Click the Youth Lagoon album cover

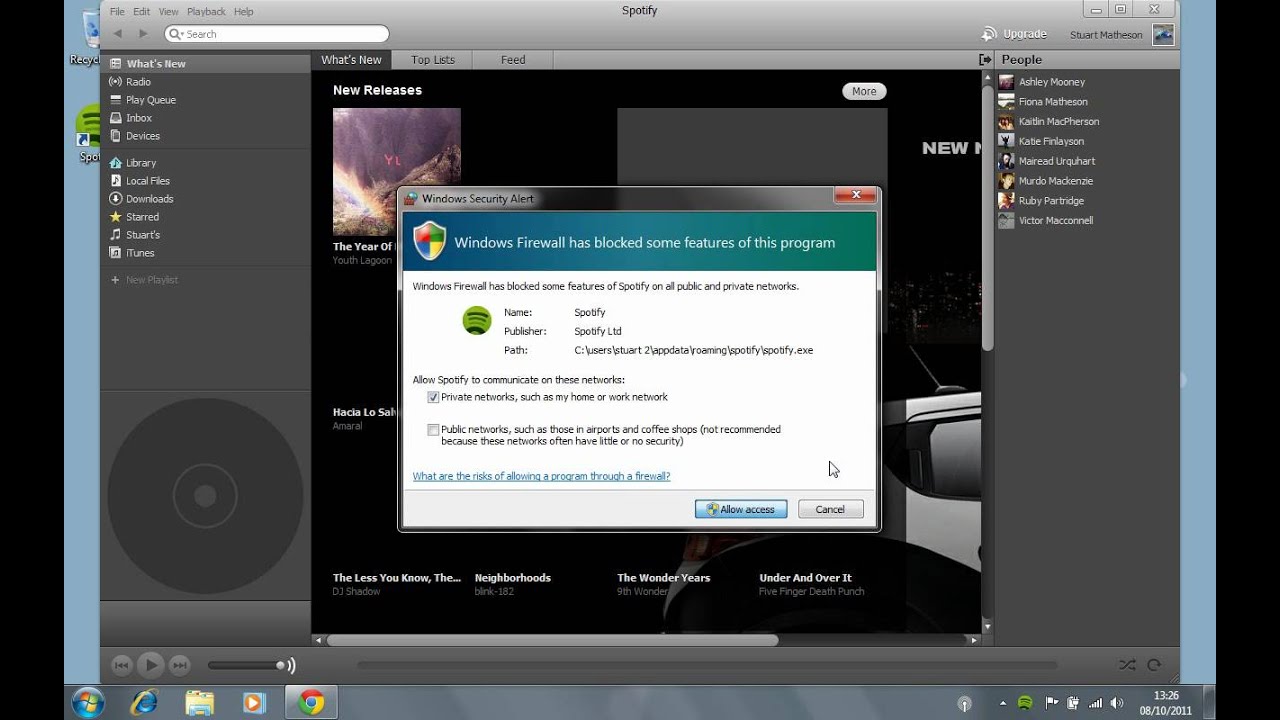[x=397, y=172]
